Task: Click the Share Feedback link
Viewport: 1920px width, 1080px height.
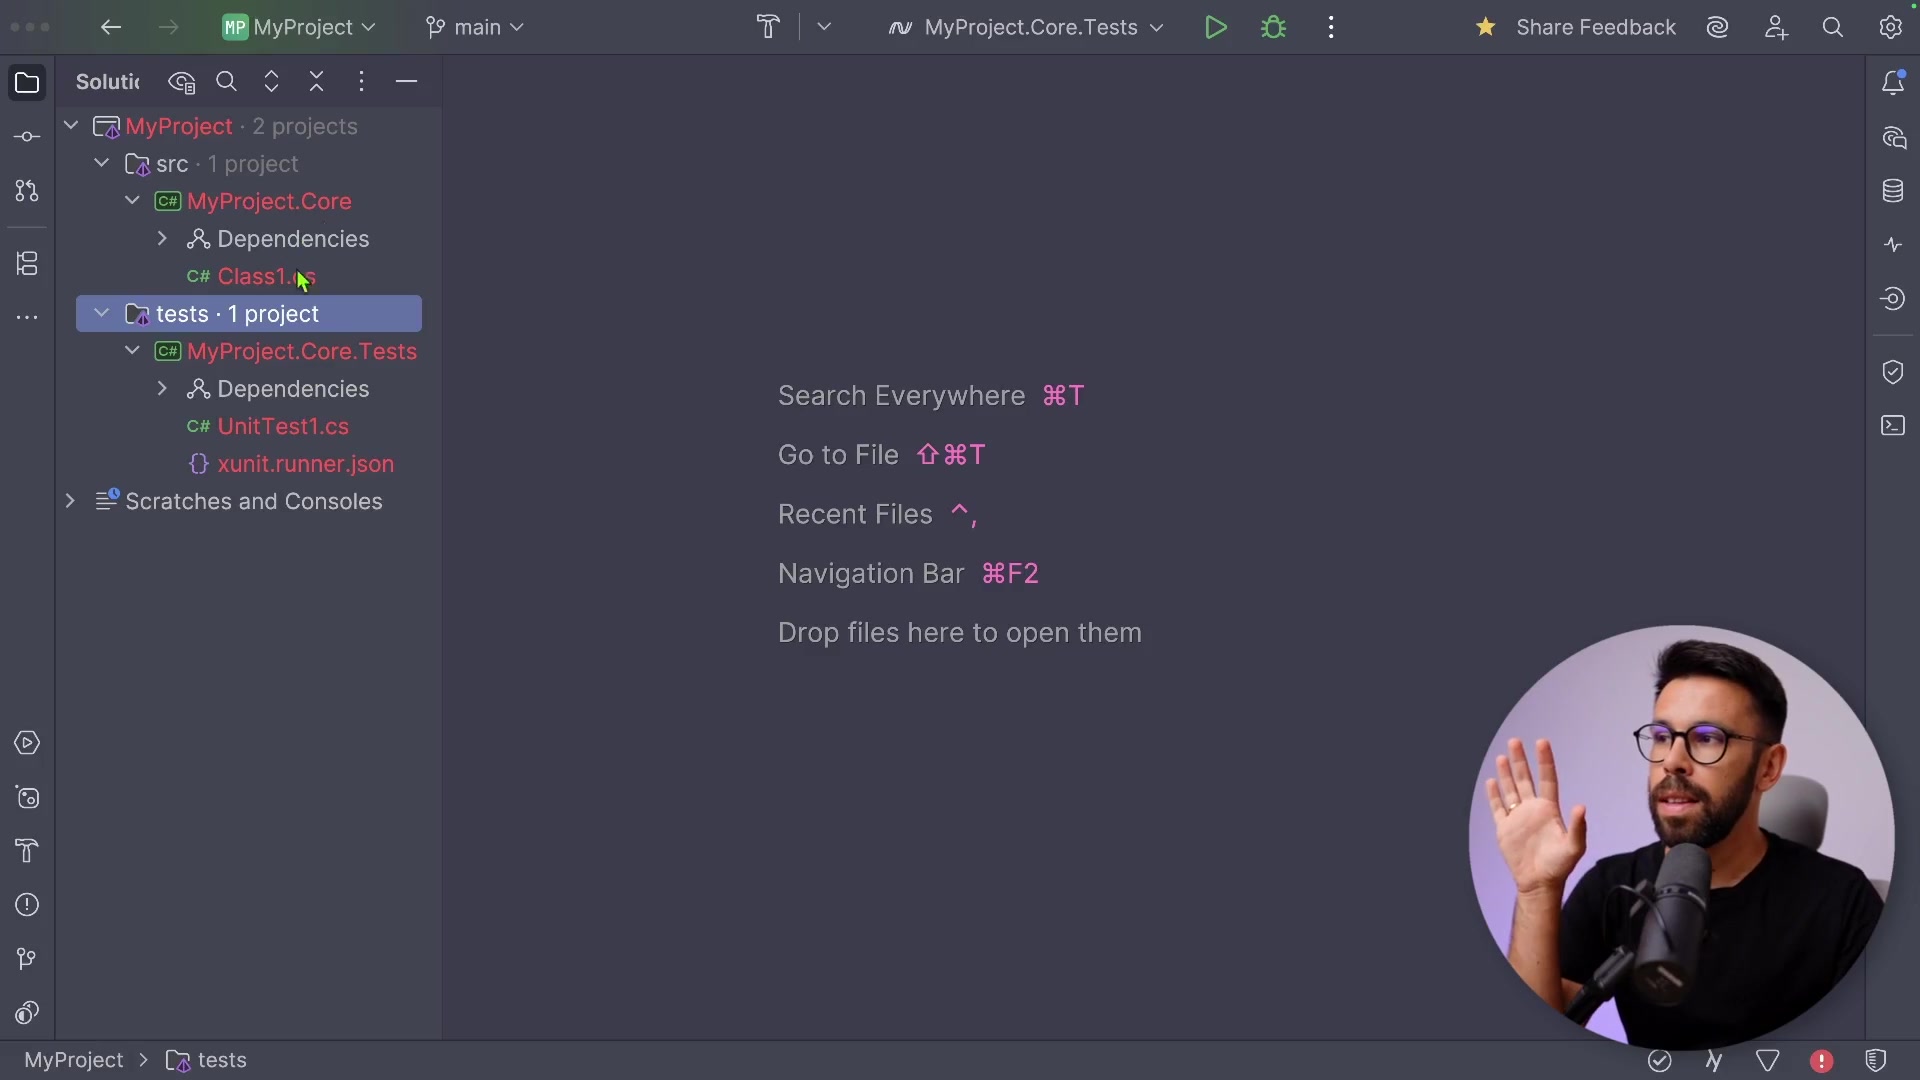Action: 1595,28
